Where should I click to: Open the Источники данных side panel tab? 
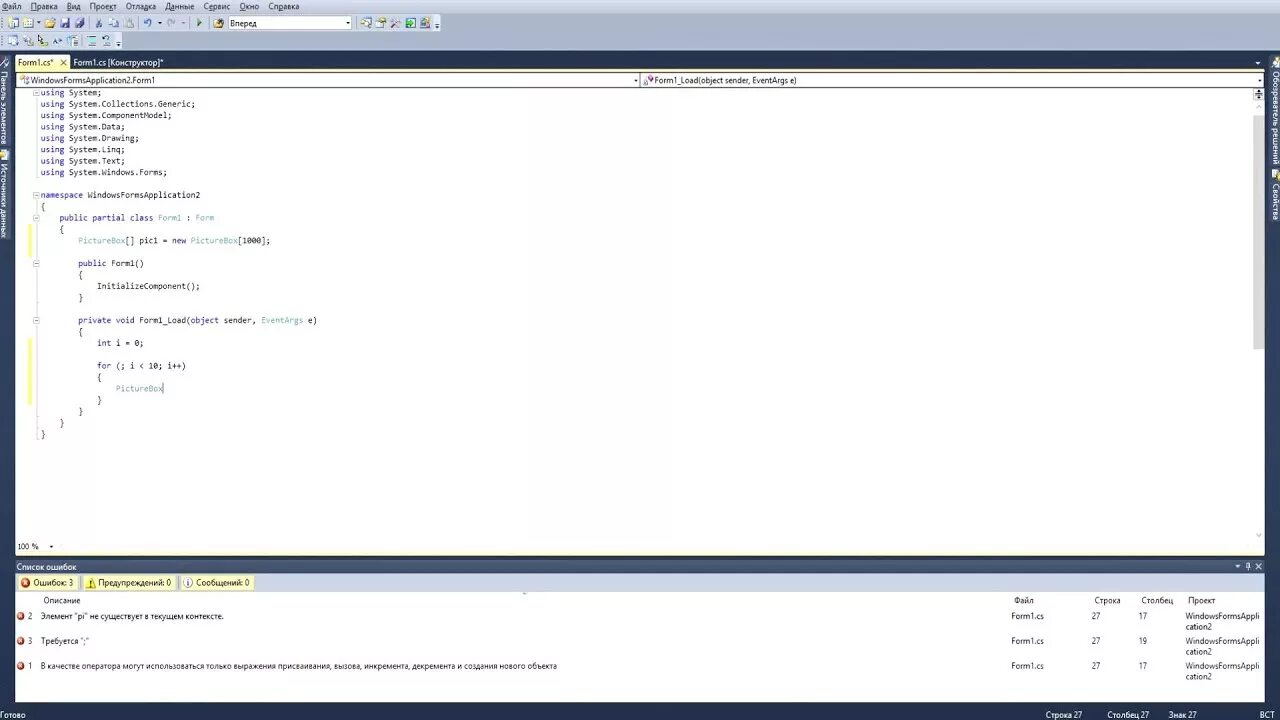point(4,192)
